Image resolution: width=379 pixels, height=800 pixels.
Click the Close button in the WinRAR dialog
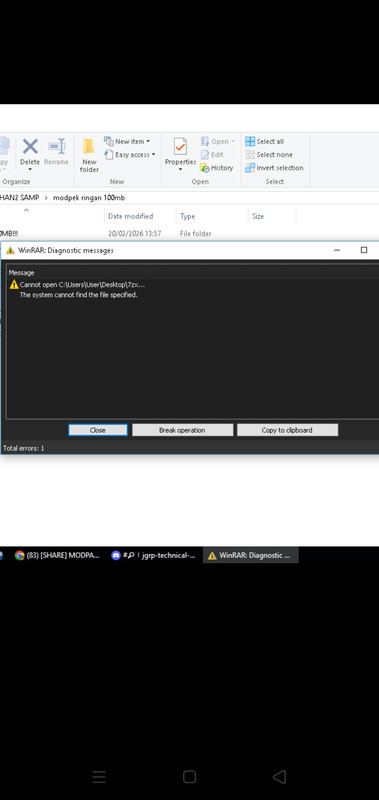(98, 430)
